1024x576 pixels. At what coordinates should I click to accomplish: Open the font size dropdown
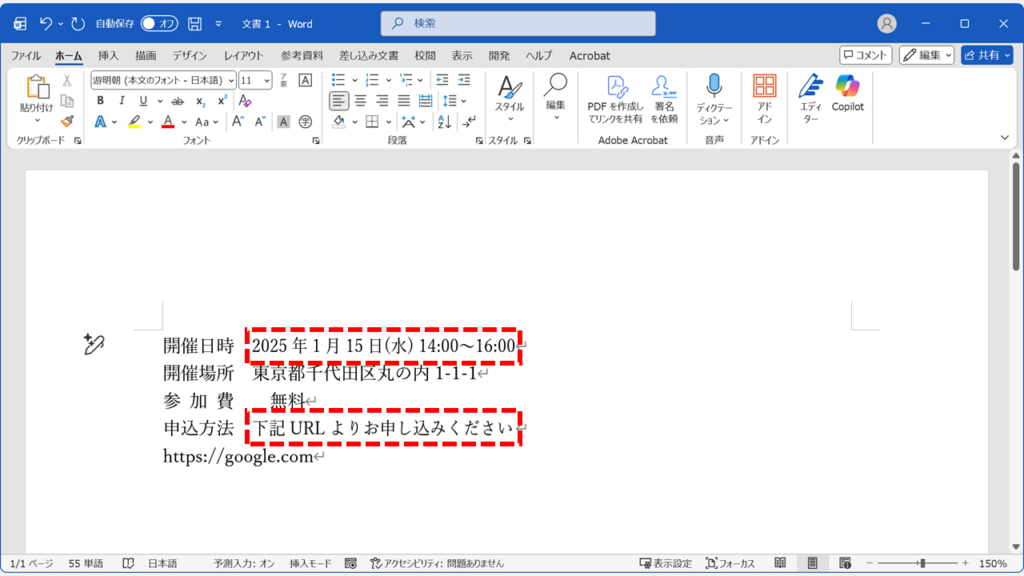click(x=265, y=81)
